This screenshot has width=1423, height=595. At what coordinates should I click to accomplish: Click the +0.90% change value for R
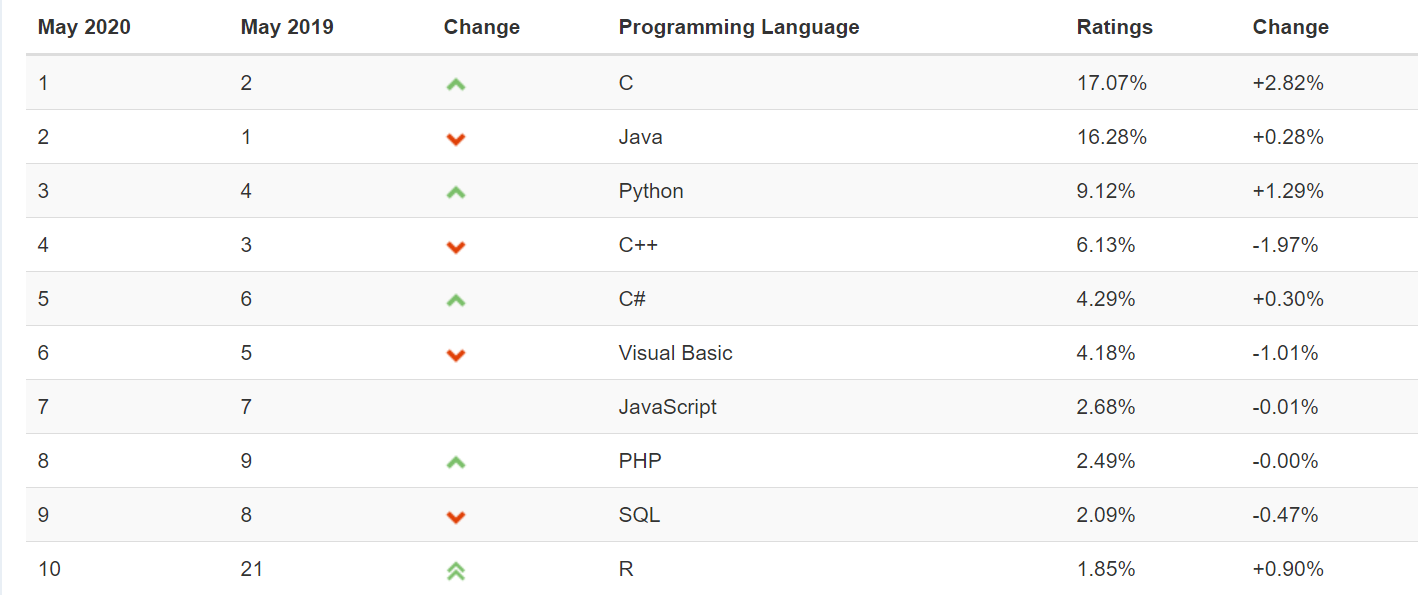[1288, 569]
